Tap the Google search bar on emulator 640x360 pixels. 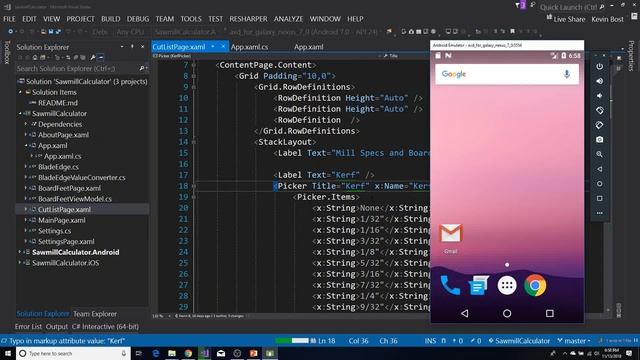pos(507,74)
